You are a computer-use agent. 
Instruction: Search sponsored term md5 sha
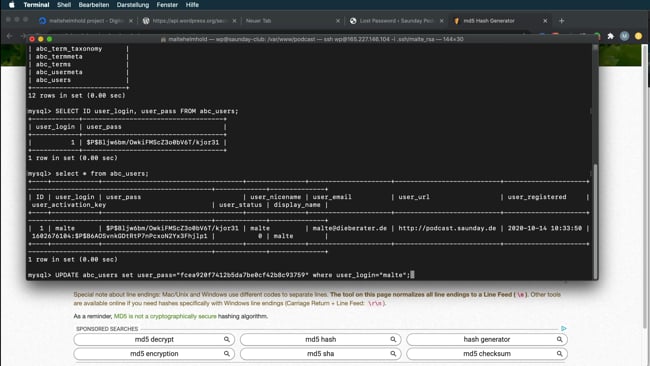[x=320, y=354]
